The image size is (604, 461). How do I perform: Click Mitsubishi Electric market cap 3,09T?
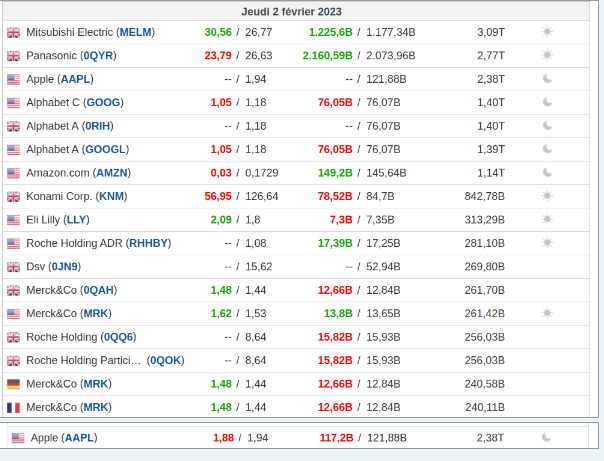point(491,32)
